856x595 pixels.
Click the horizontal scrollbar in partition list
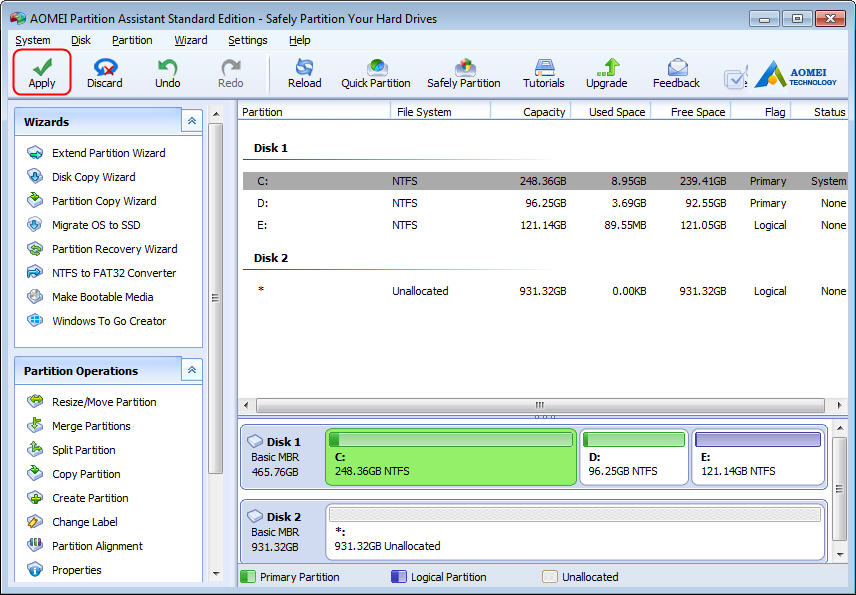click(540, 405)
